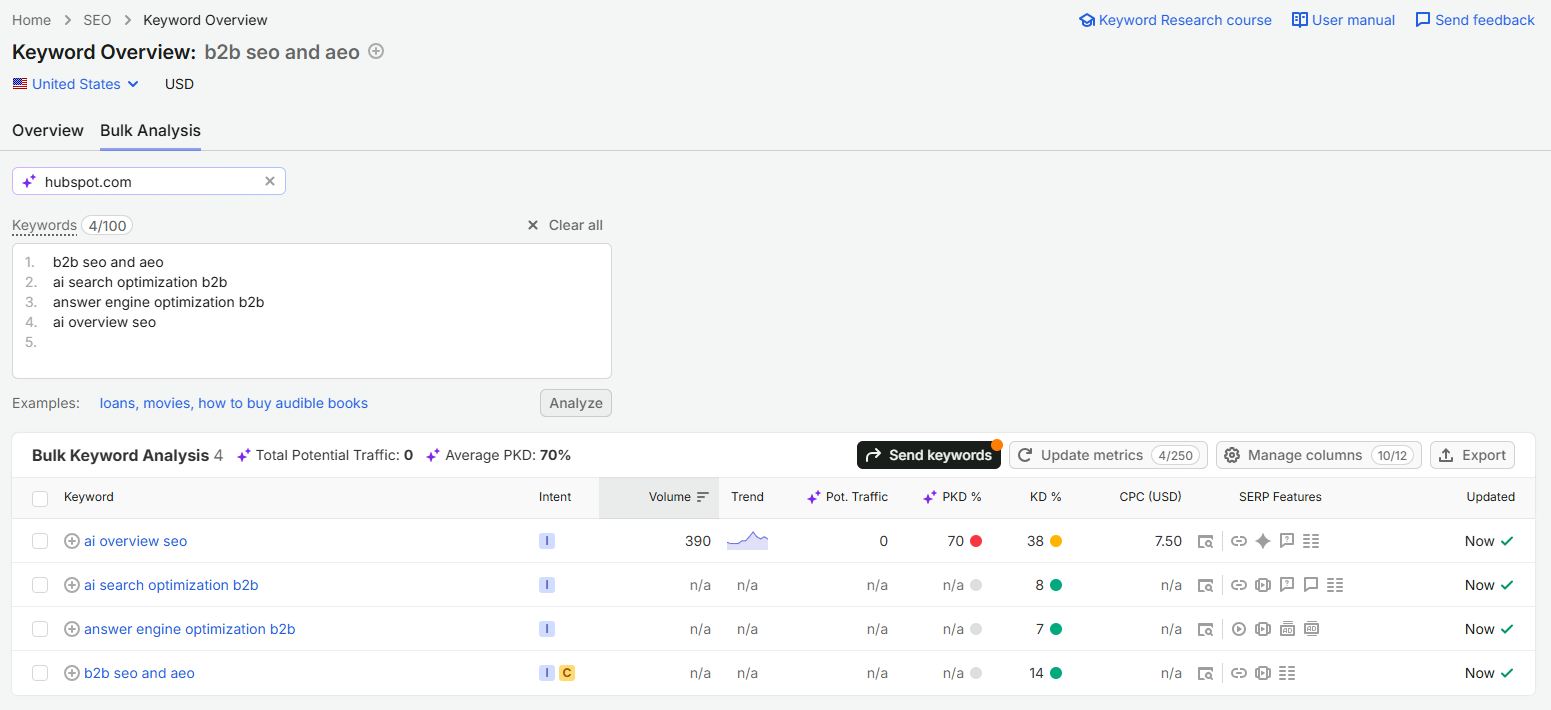
Task: Click the KD % column header
Action: coord(1046,497)
